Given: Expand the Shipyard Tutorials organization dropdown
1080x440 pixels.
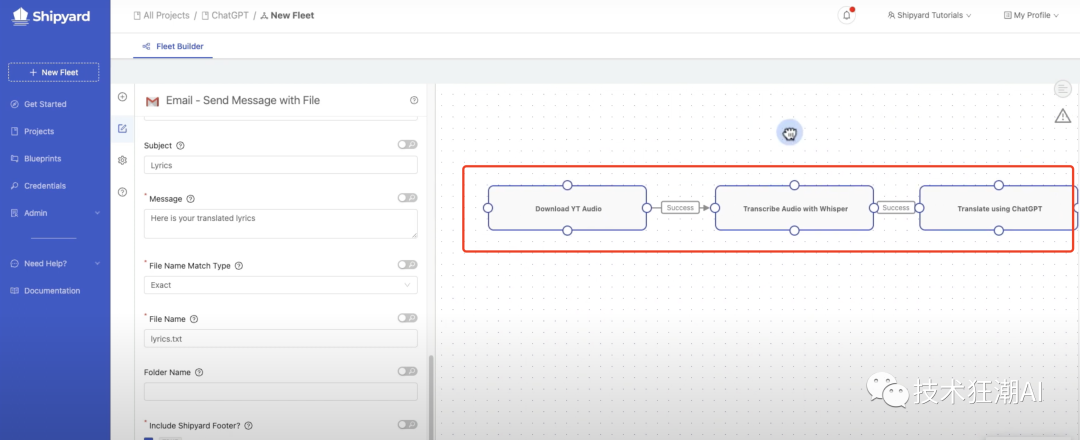Looking at the screenshot, I should (x=929, y=16).
